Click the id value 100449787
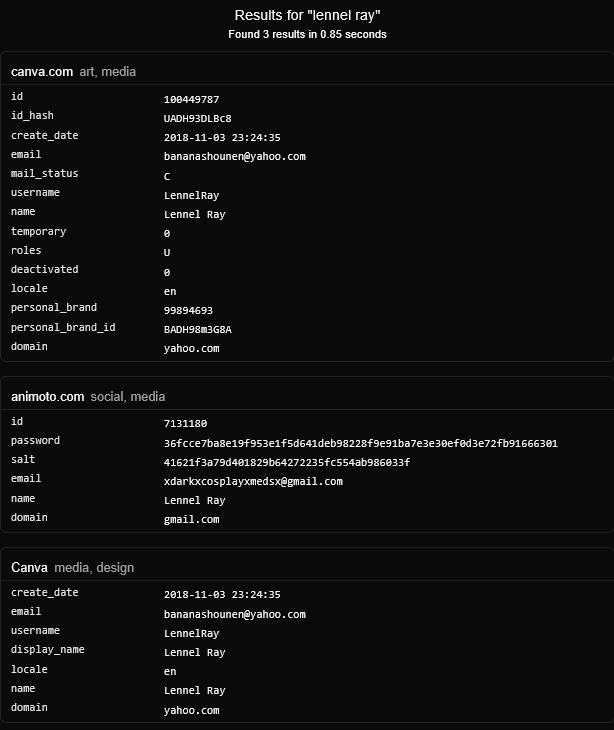 point(191,99)
